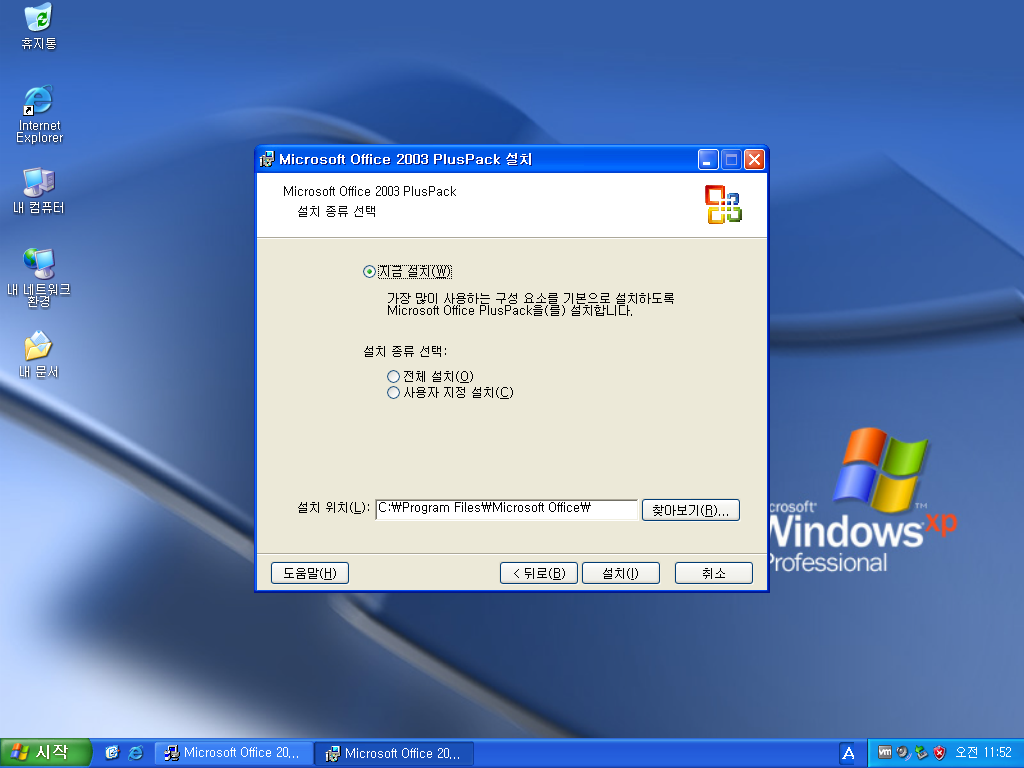This screenshot has width=1024, height=768.
Task: Click the Microsoft Office 2003 PlusPack header text
Action: pos(370,191)
